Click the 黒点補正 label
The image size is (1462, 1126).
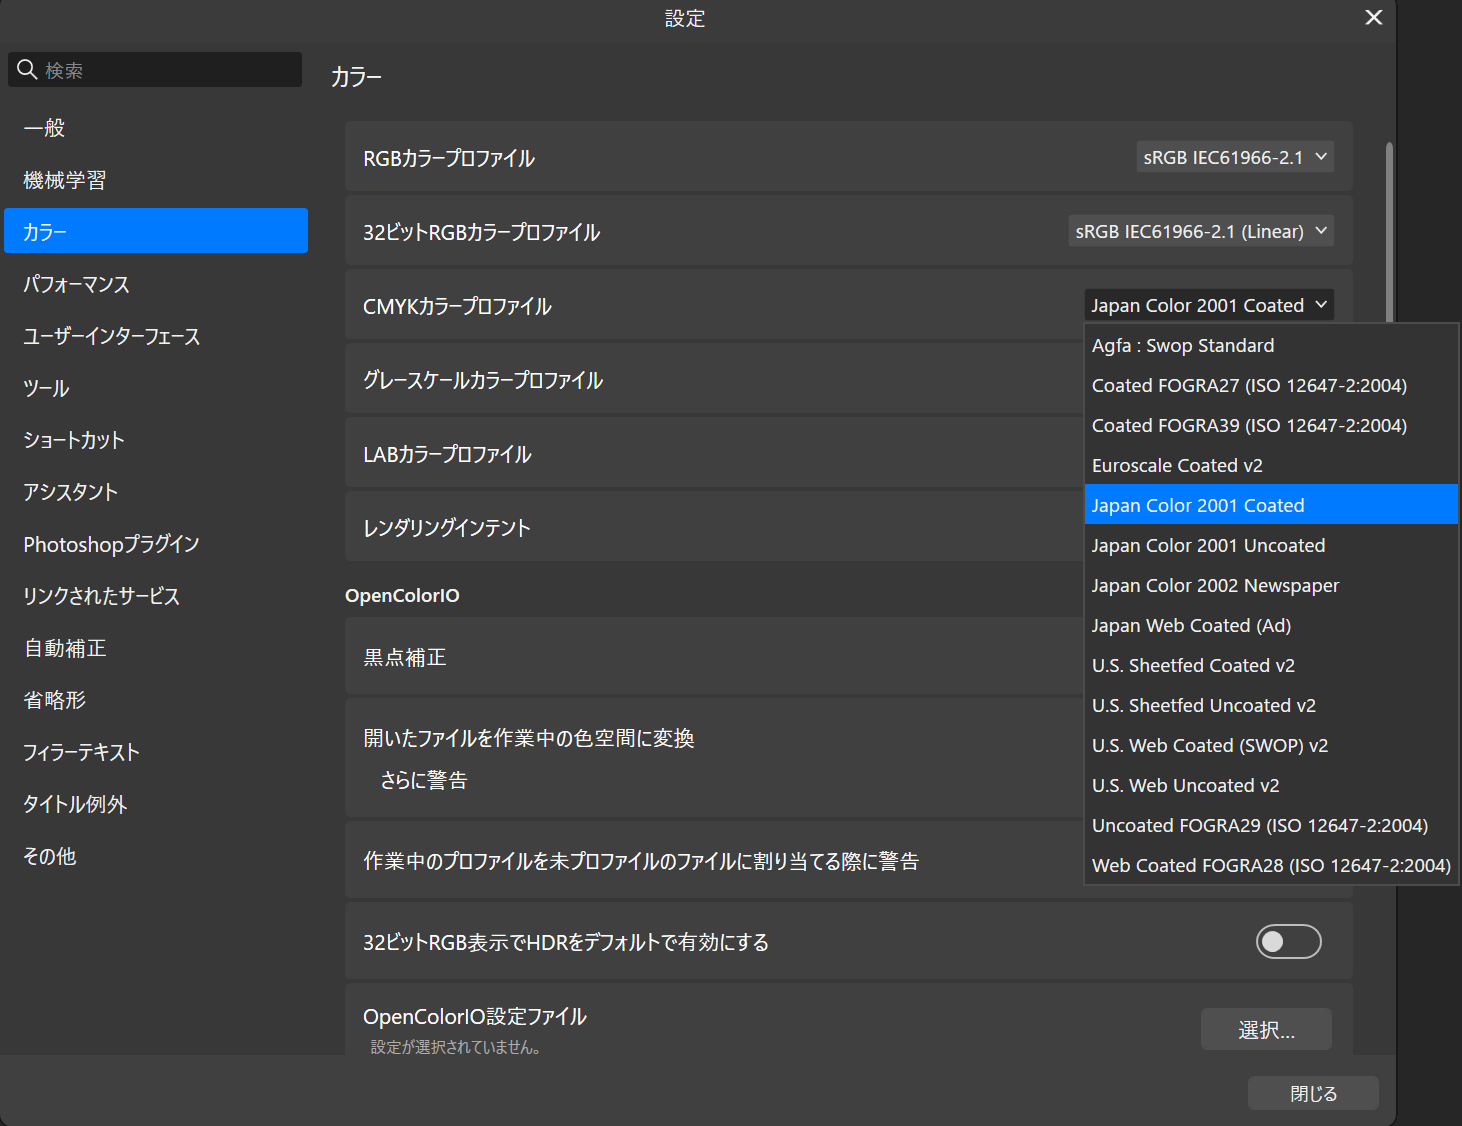[x=405, y=657]
